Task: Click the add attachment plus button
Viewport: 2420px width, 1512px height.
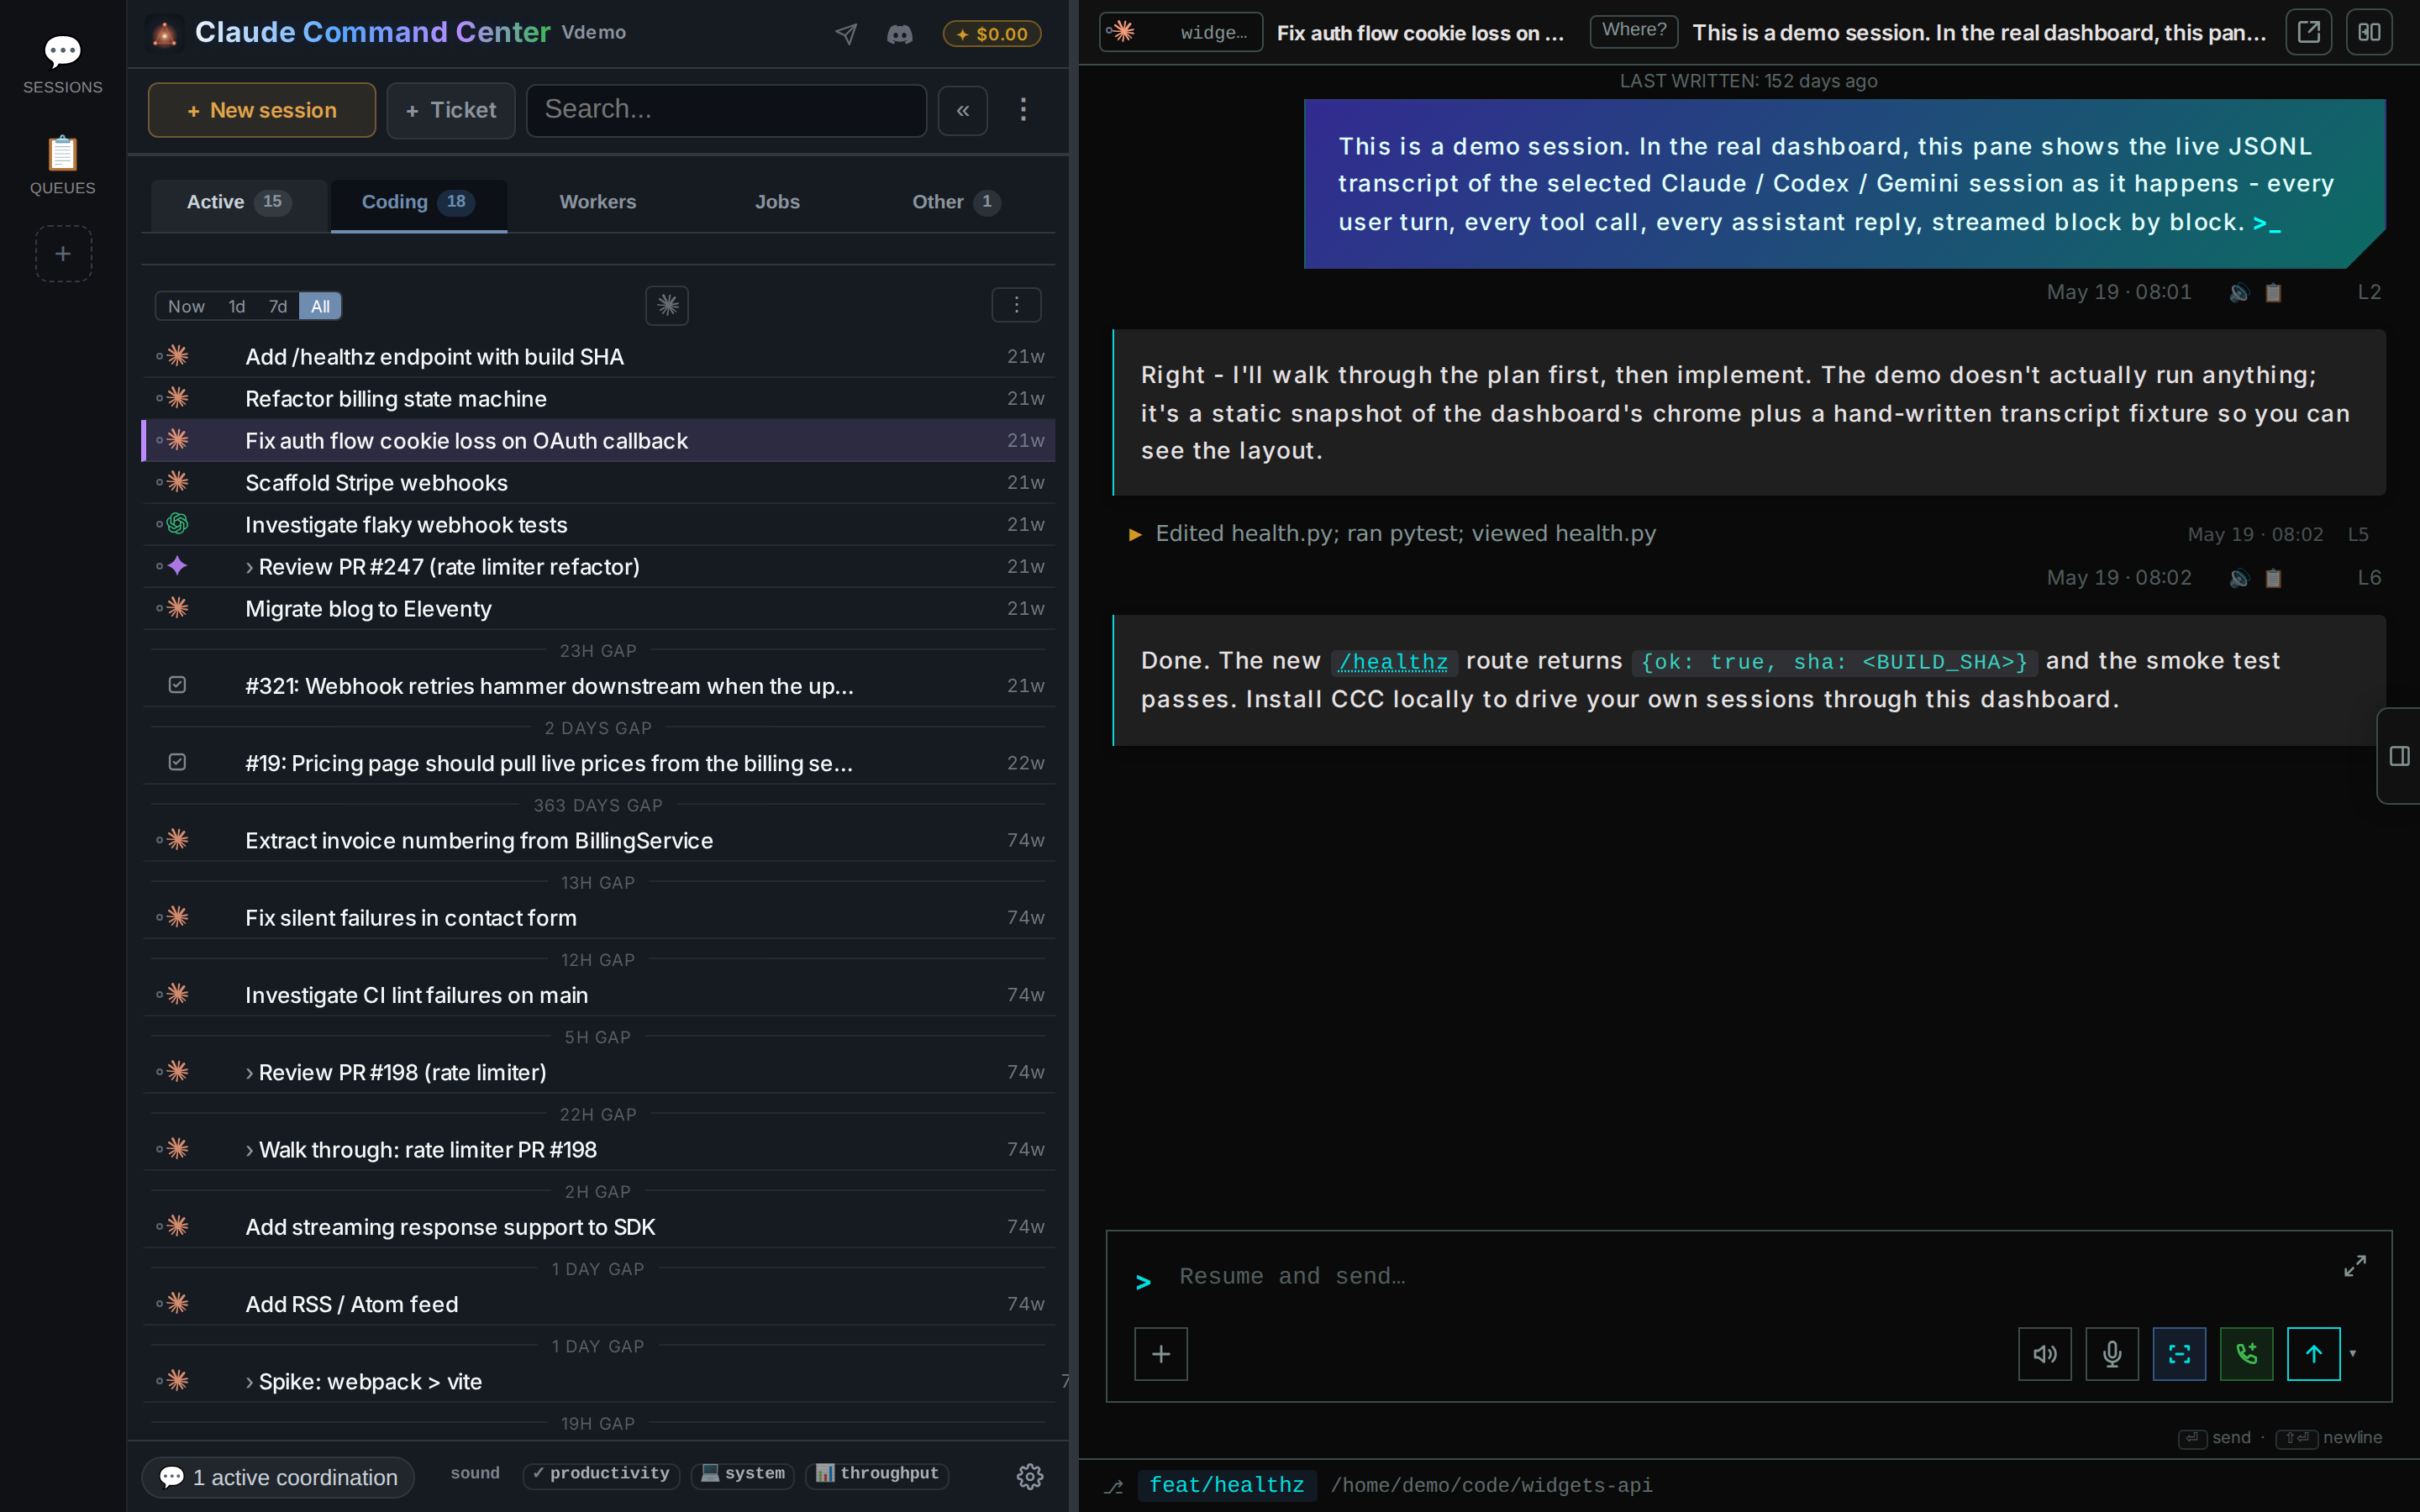Action: pyautogui.click(x=1161, y=1354)
